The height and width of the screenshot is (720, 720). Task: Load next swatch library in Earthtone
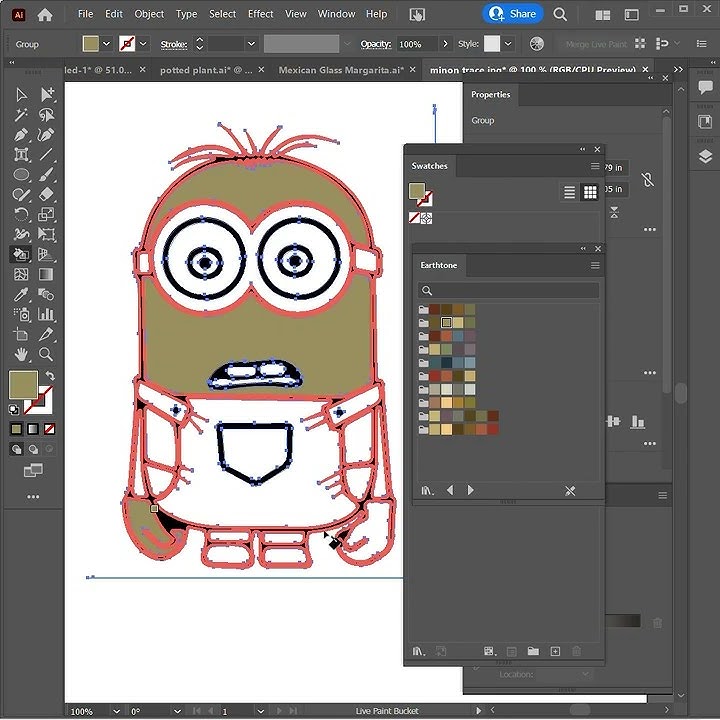point(470,490)
